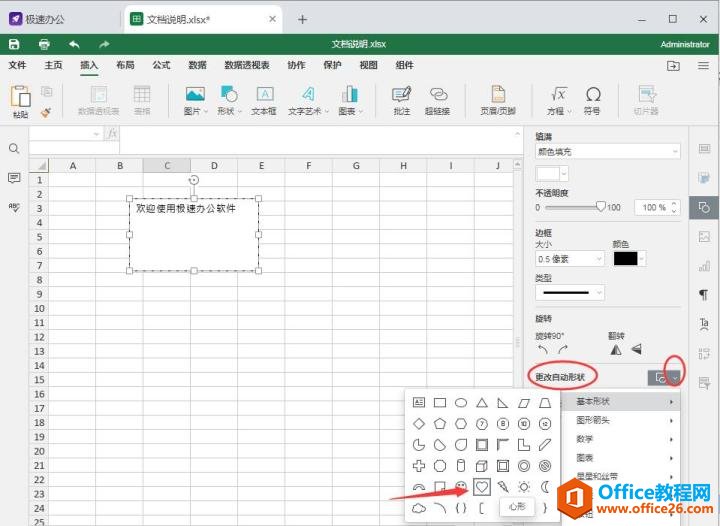
Task: Pick the cylinder (can) shape
Action: [461, 466]
